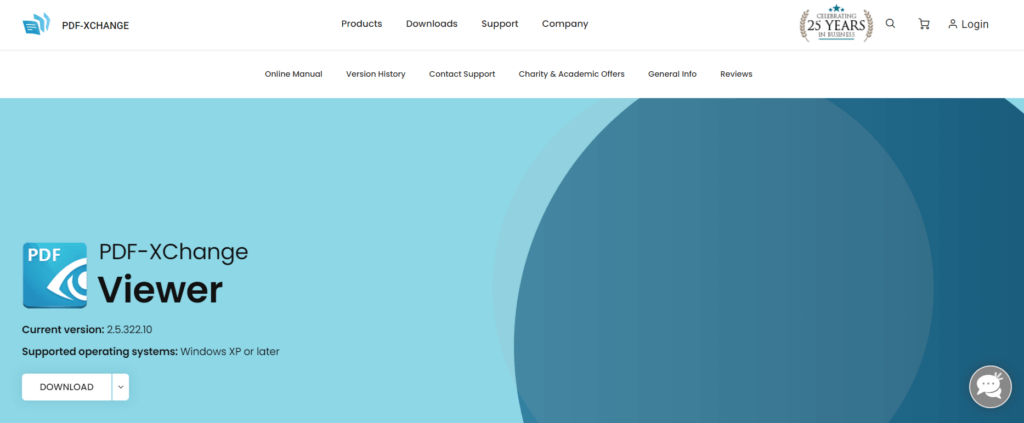Open site search with the magnifier icon
Viewport: 1024px width, 423px height.
[891, 24]
